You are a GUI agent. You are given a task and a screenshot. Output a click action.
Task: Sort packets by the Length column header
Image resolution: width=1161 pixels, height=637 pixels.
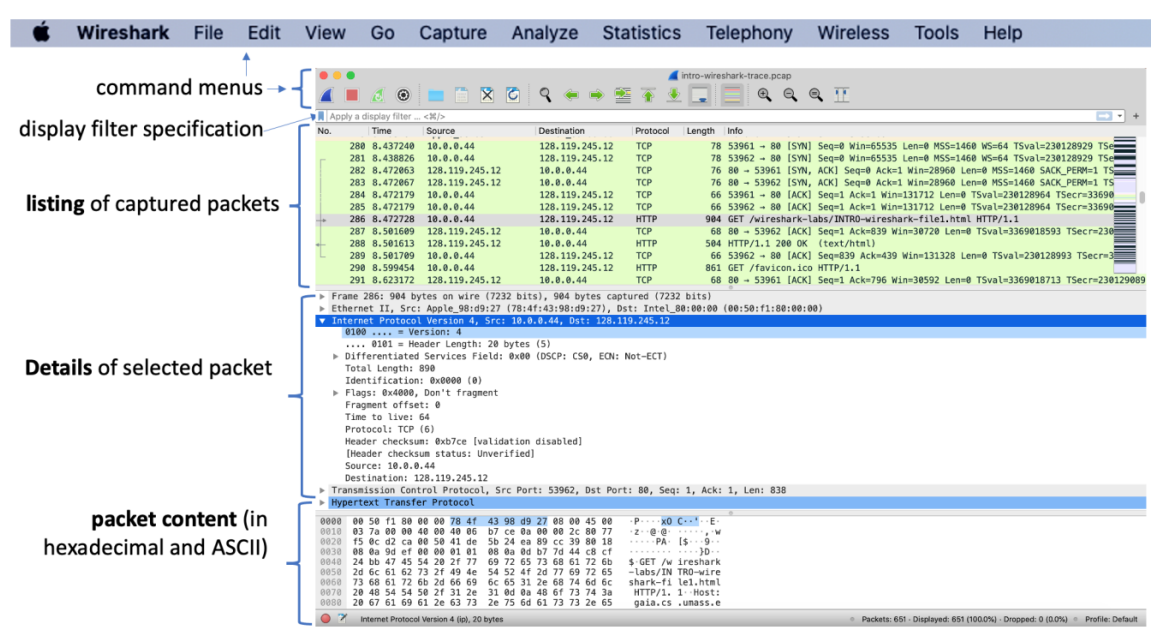pyautogui.click(x=702, y=131)
